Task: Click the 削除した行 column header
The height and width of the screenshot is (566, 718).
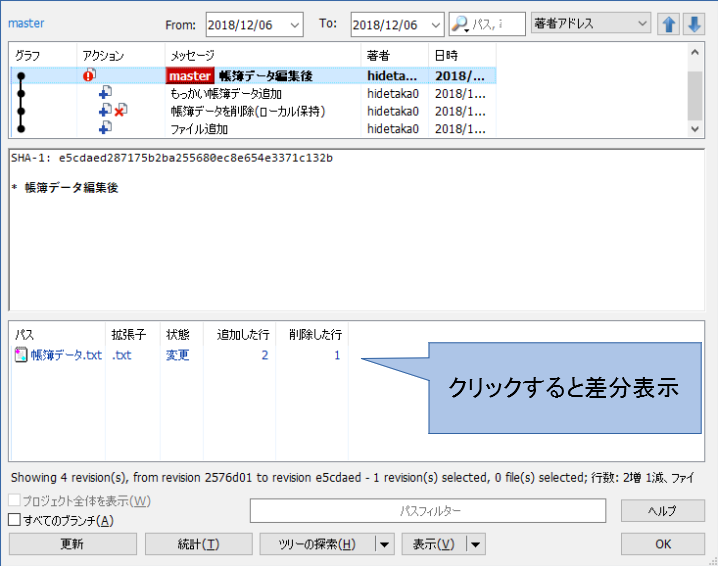Action: 312,335
